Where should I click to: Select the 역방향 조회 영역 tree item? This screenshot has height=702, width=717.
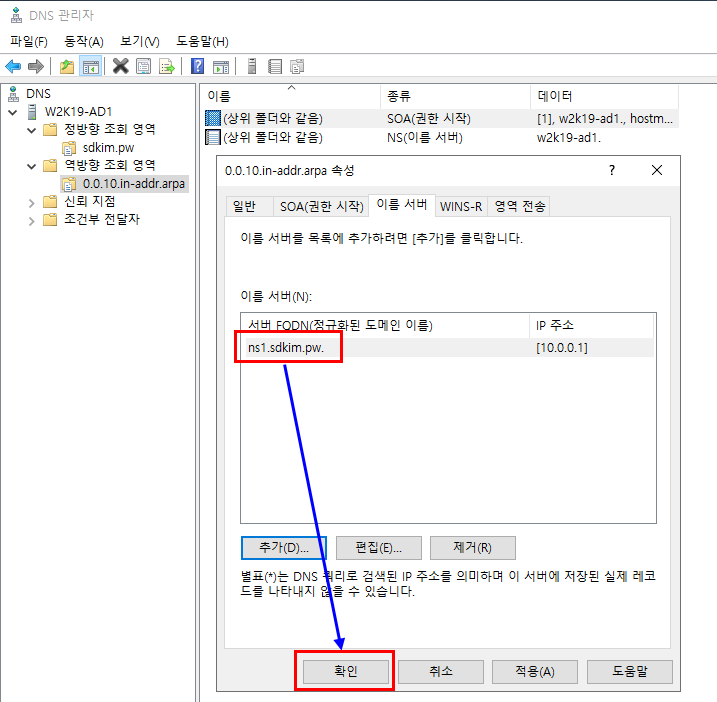tap(110, 165)
